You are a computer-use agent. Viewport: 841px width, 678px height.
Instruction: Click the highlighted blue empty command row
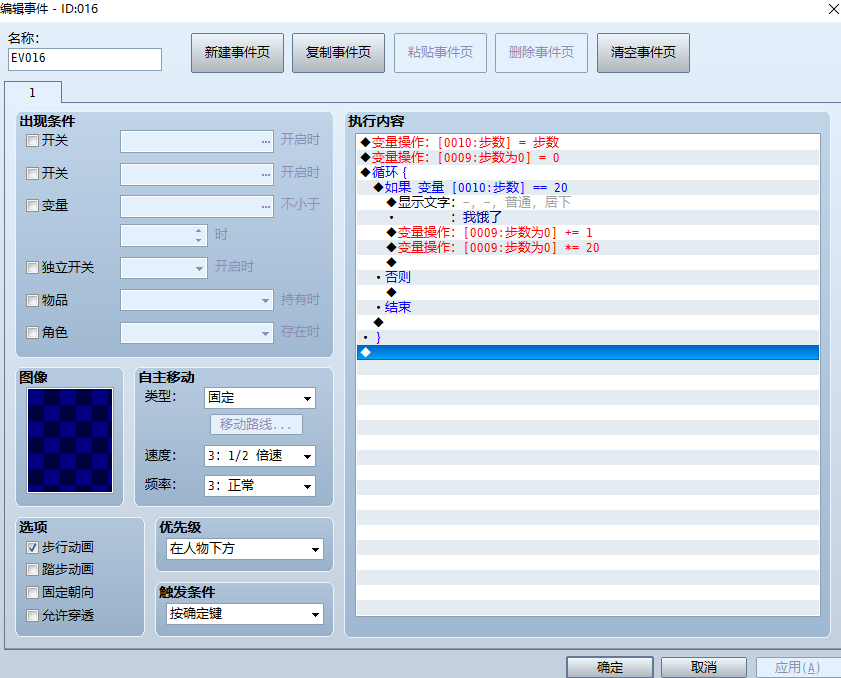coord(588,352)
